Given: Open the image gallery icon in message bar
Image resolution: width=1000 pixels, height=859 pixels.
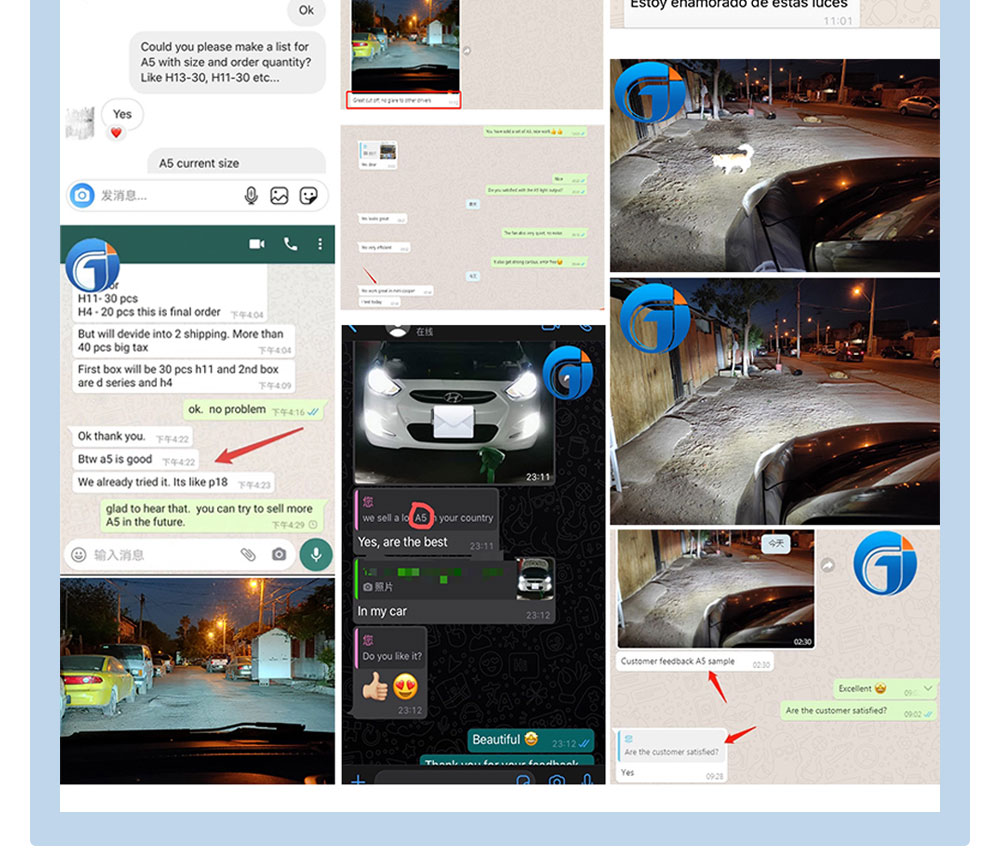Looking at the screenshot, I should tap(279, 196).
